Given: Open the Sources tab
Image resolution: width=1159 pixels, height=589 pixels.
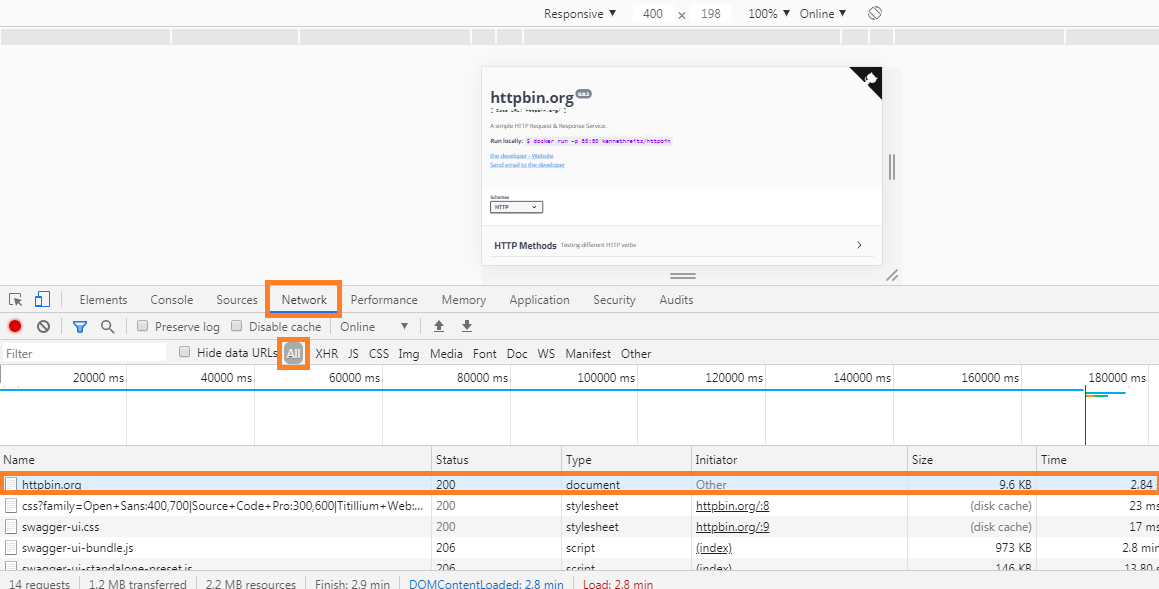Looking at the screenshot, I should (237, 299).
